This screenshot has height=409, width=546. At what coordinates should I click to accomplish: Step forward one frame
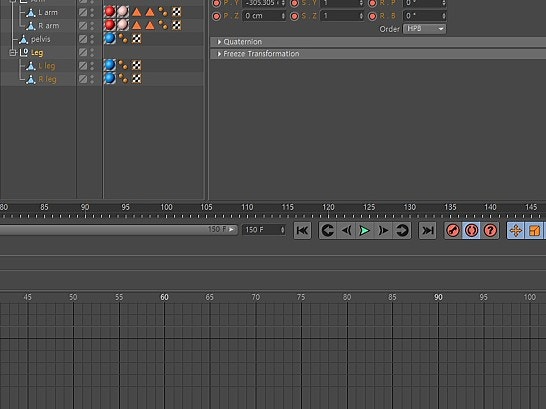pyautogui.click(x=383, y=230)
